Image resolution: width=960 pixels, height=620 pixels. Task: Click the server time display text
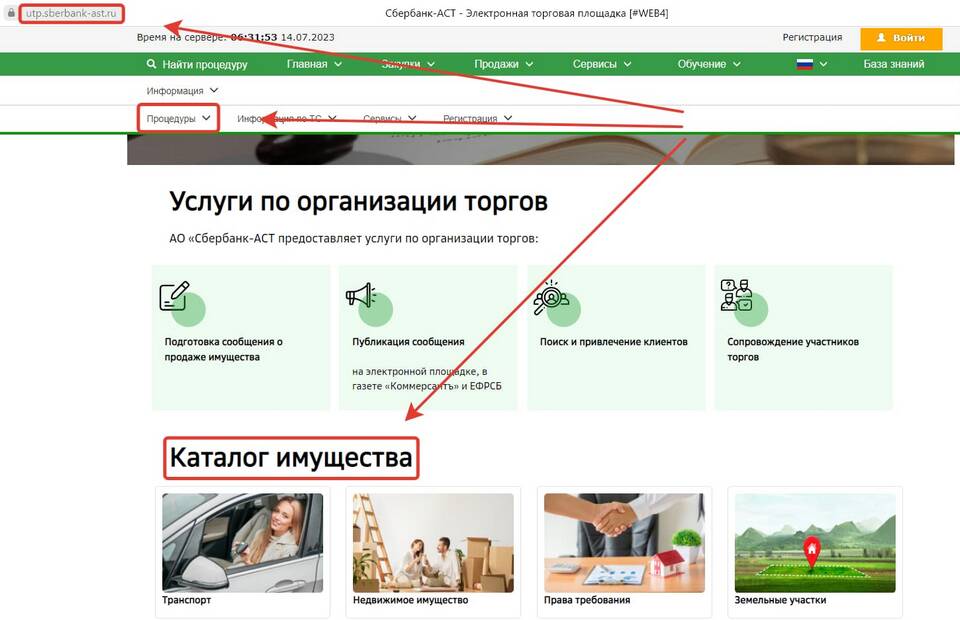[236, 37]
